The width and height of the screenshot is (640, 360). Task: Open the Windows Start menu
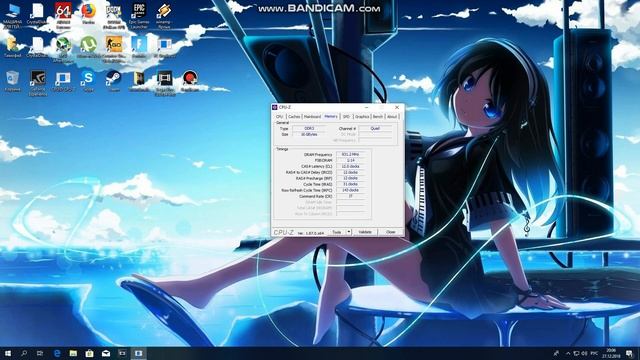[8, 353]
